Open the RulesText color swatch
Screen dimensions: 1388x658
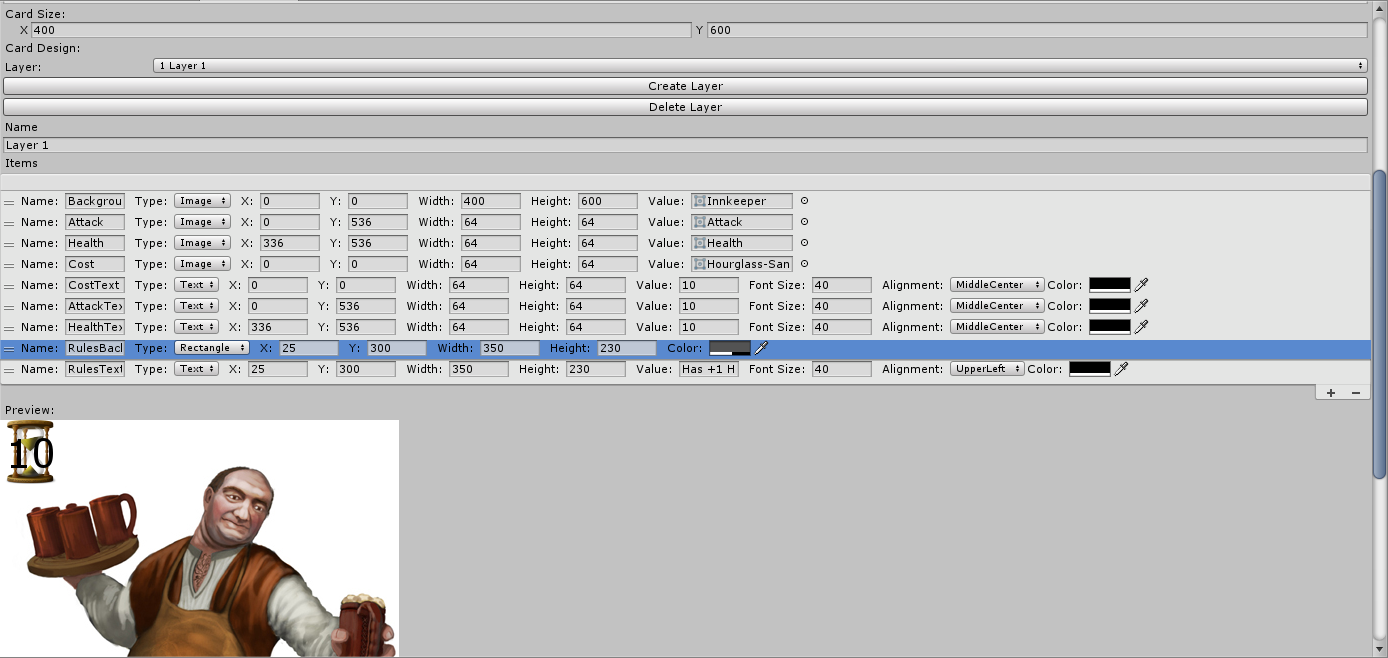pos(1090,369)
